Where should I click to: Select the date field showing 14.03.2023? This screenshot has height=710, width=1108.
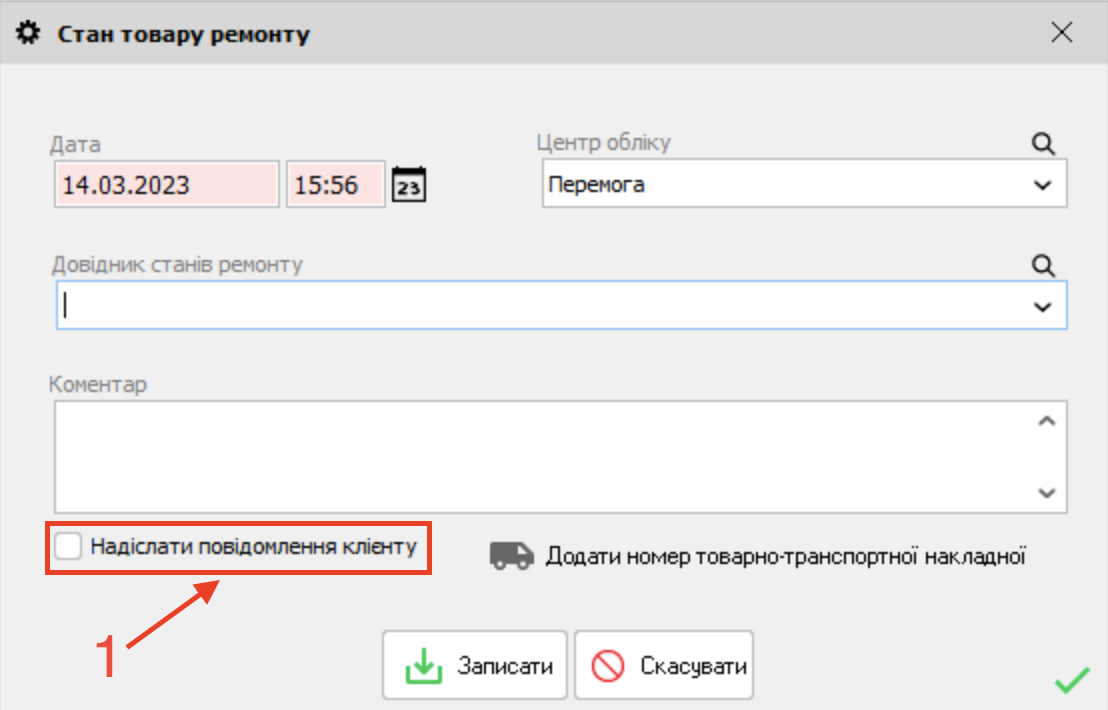pyautogui.click(x=166, y=185)
